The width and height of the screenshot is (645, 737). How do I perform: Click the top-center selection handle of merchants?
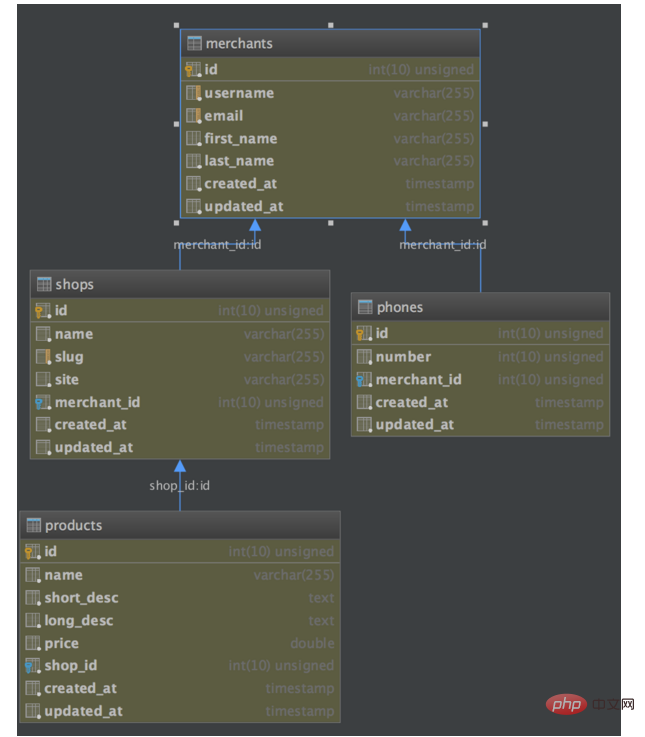point(330,25)
